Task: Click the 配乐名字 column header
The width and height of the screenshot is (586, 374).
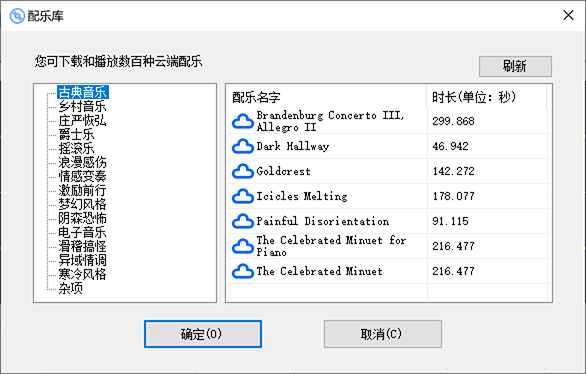Action: point(327,97)
